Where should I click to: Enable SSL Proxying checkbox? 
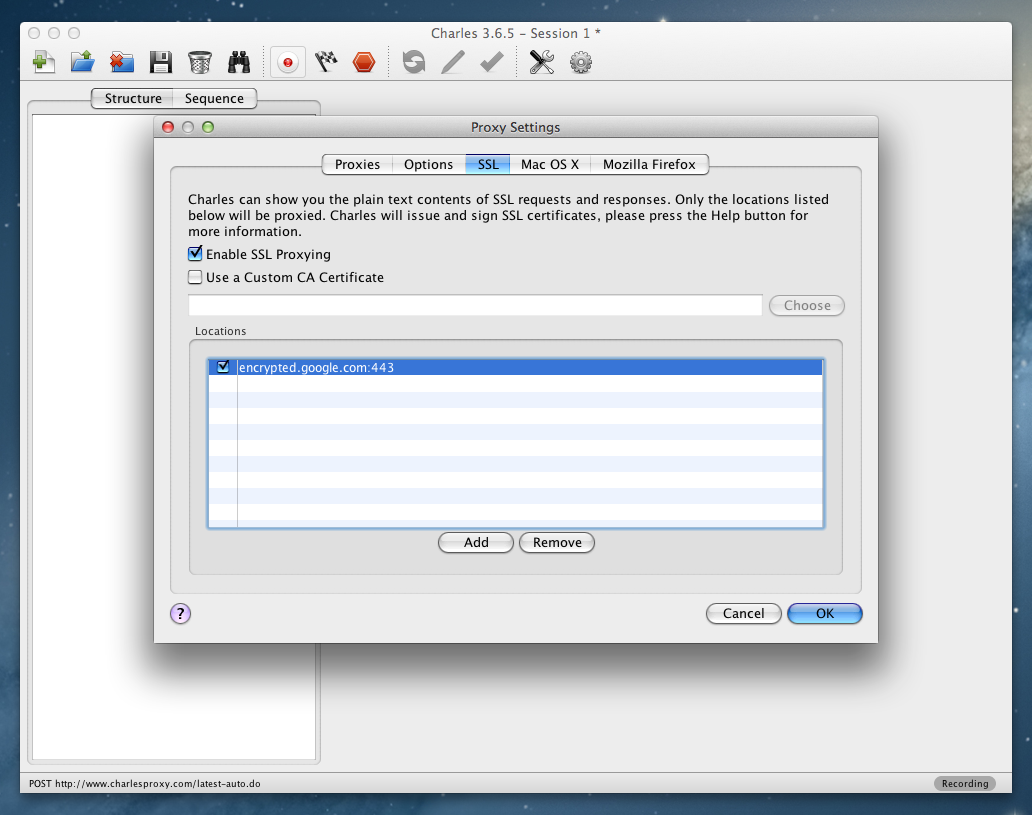195,253
